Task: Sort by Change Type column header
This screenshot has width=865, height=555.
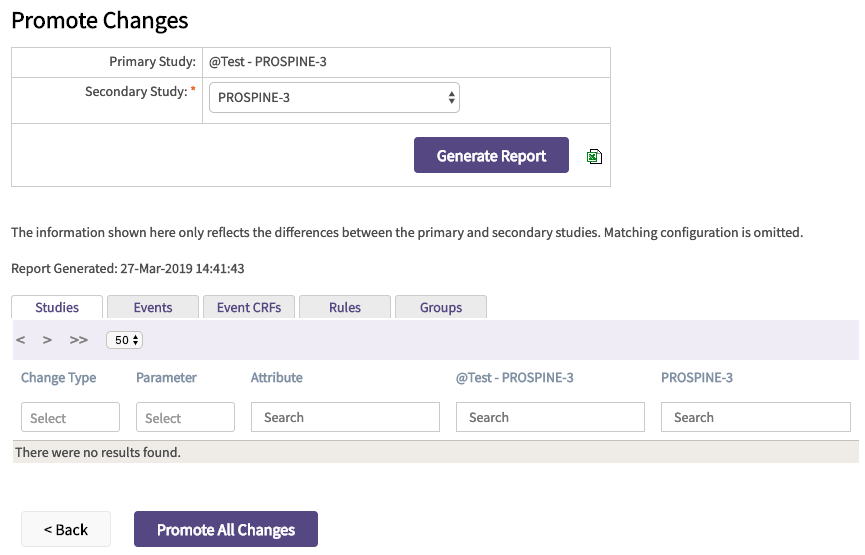Action: tap(58, 377)
